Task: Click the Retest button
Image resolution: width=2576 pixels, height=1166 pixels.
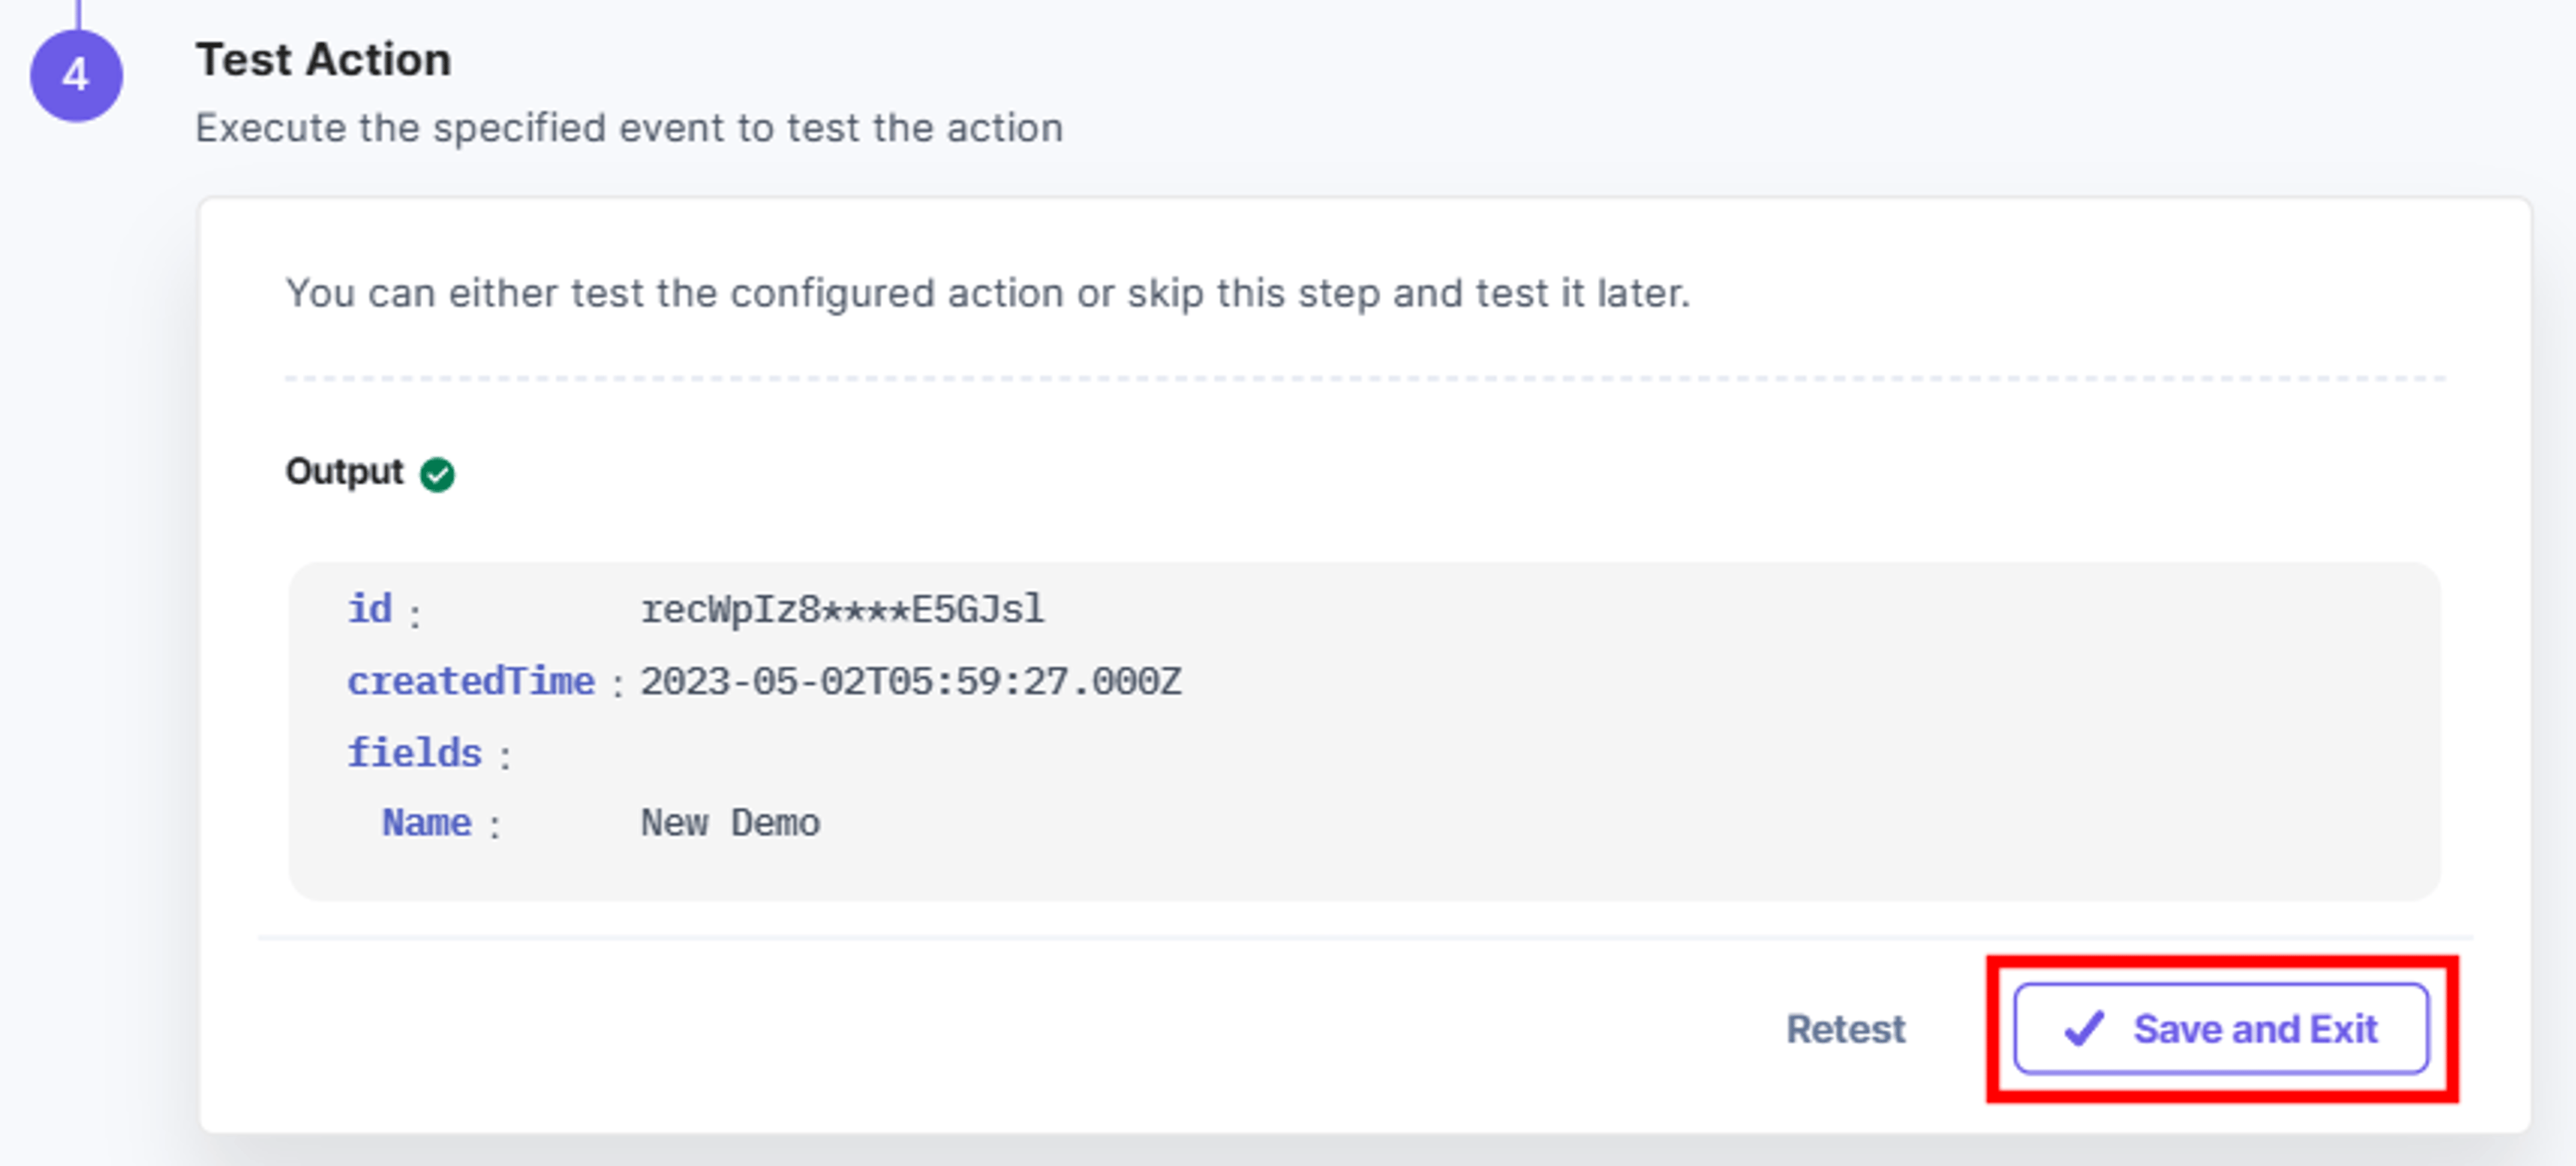Action: (x=1845, y=1029)
